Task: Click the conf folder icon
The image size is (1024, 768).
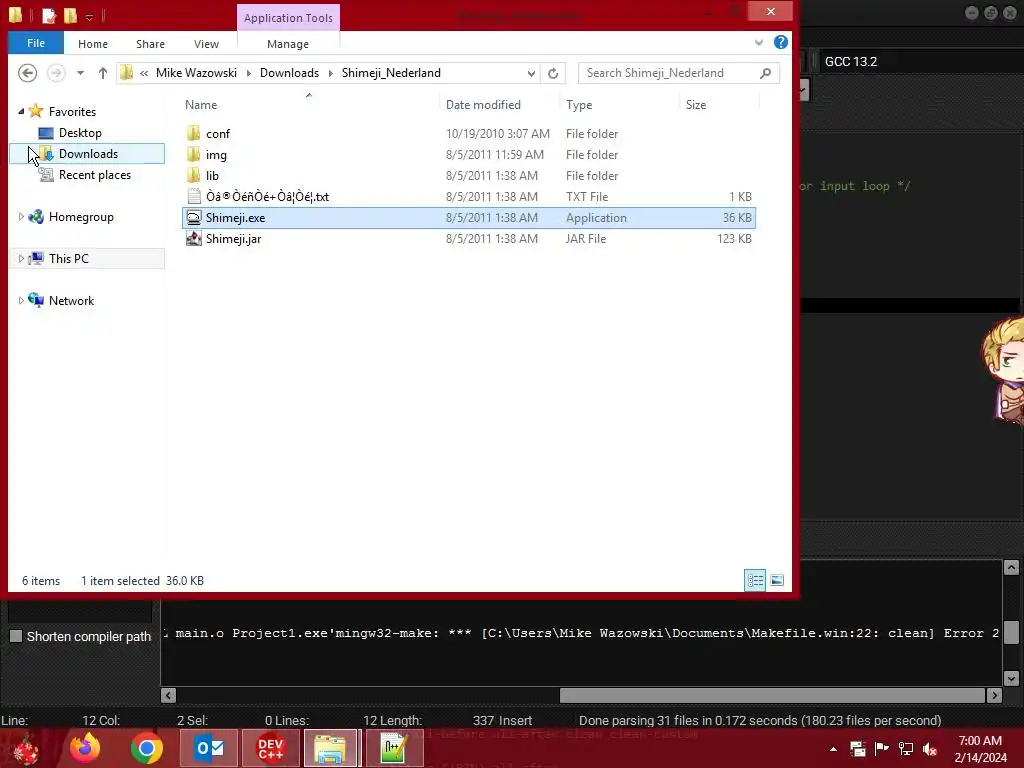Action: (x=193, y=133)
